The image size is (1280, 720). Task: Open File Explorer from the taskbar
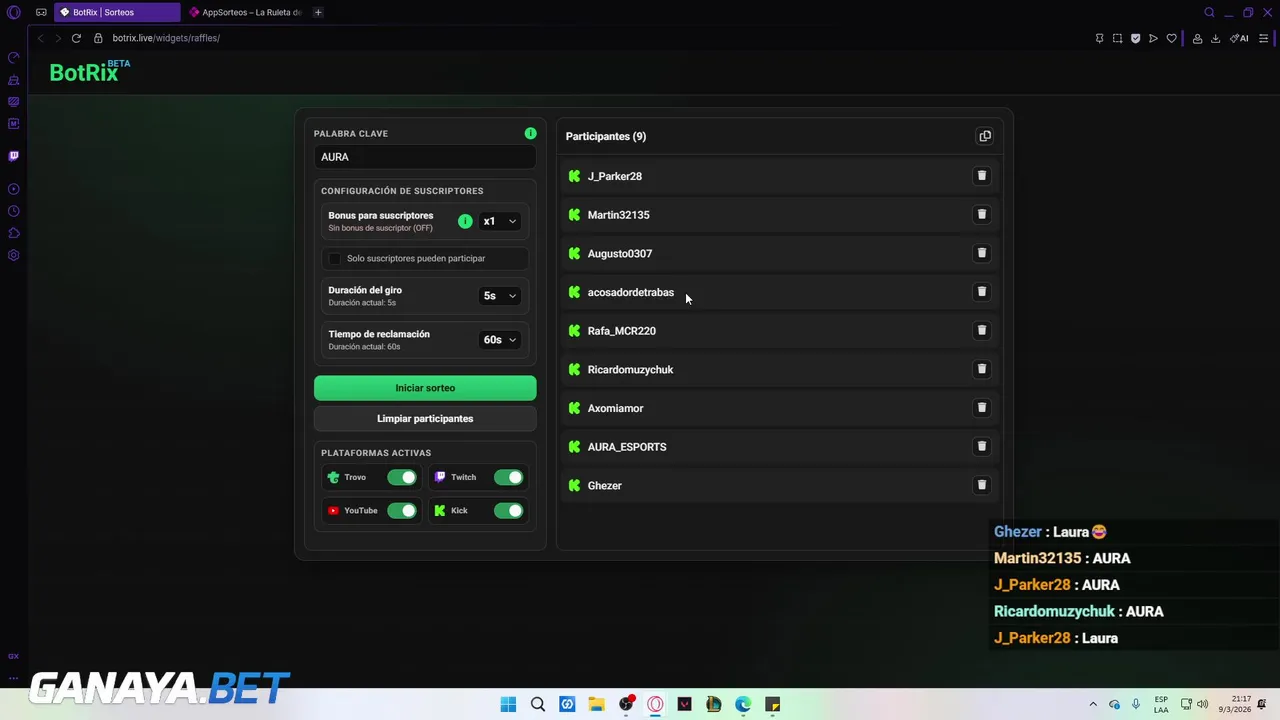pos(596,704)
